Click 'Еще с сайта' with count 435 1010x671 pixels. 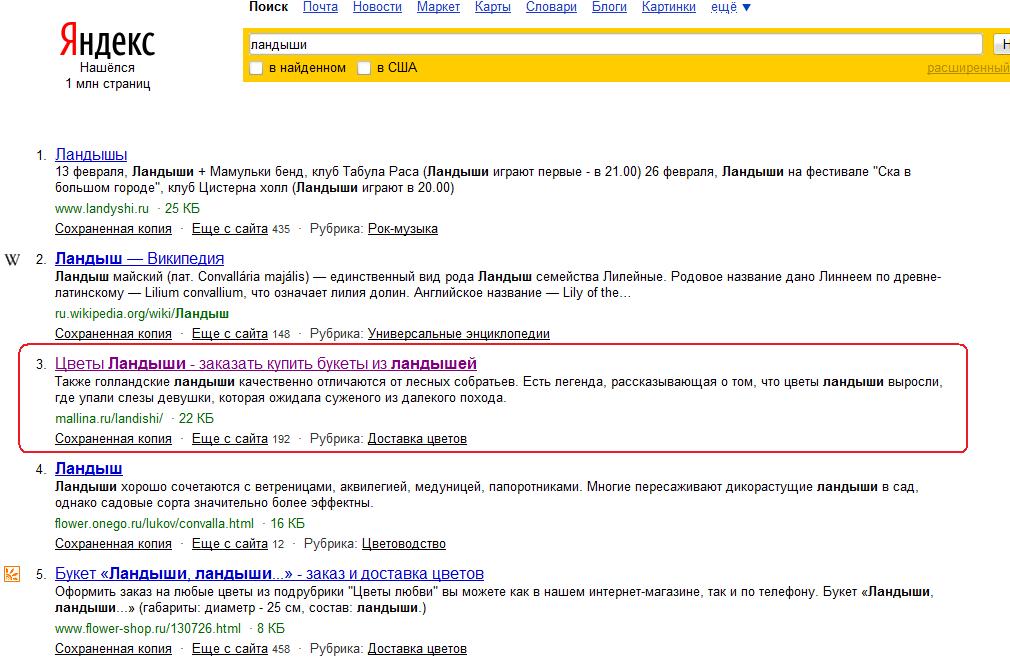[230, 229]
